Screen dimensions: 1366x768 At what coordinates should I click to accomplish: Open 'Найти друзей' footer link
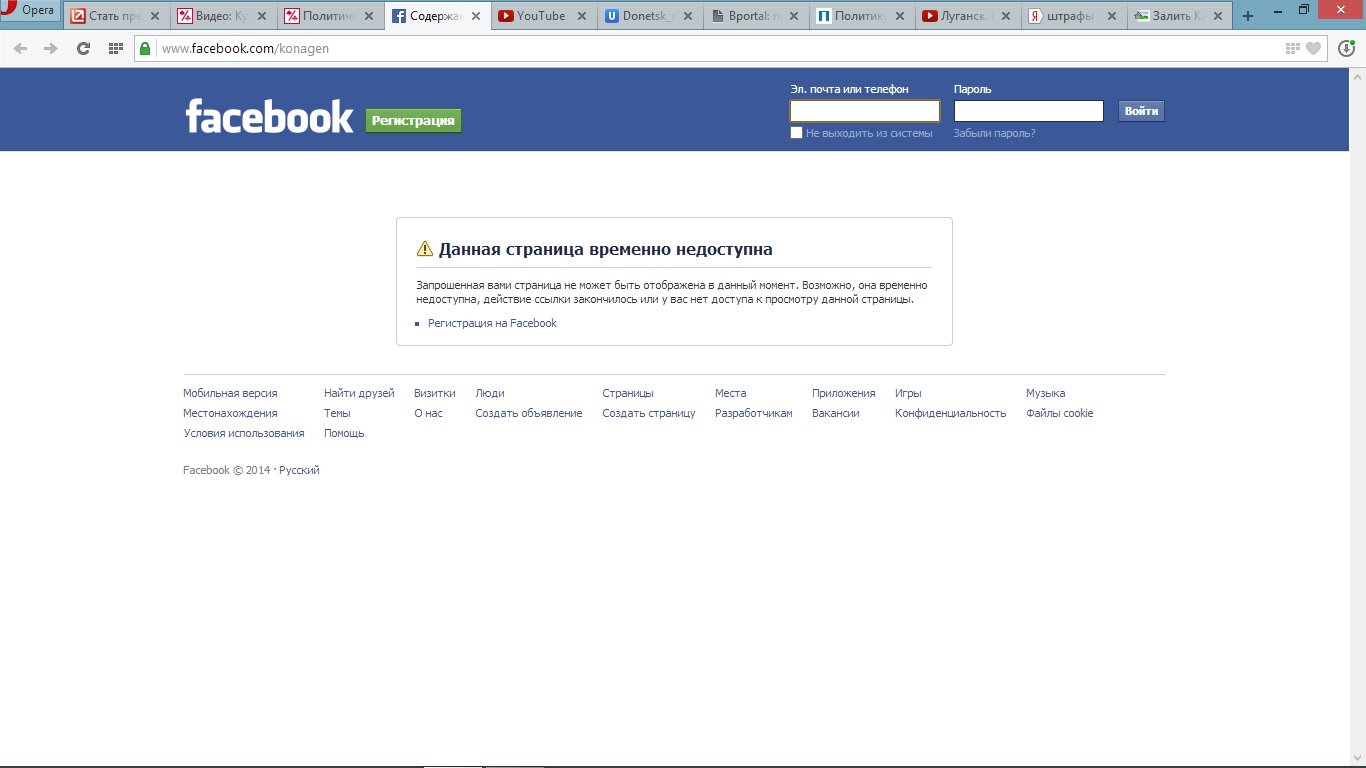point(359,393)
